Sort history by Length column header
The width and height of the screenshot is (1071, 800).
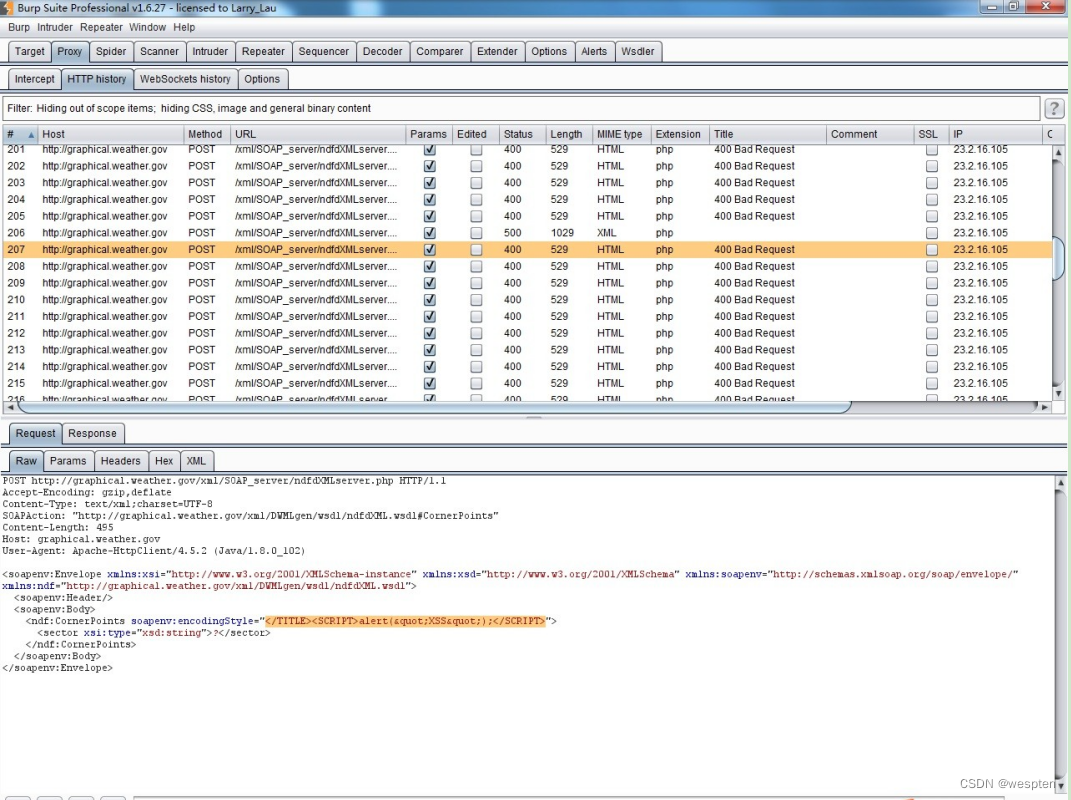pos(566,134)
